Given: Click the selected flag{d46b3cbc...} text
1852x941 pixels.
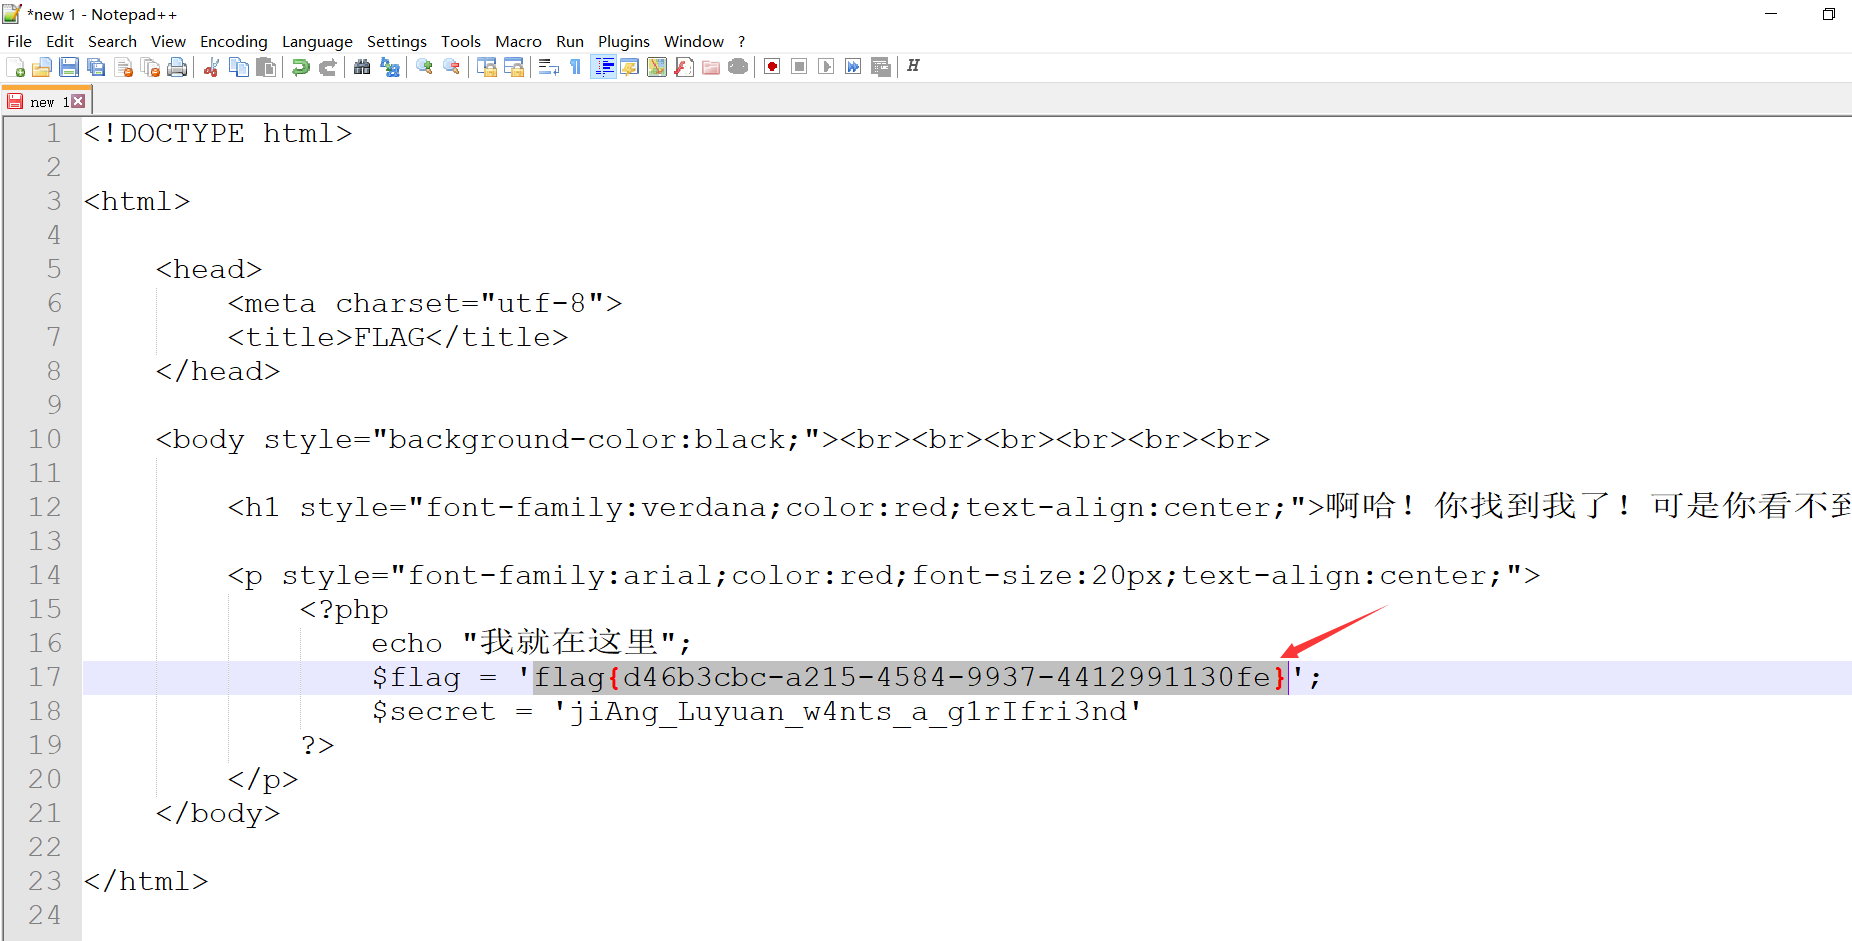Looking at the screenshot, I should [x=910, y=678].
